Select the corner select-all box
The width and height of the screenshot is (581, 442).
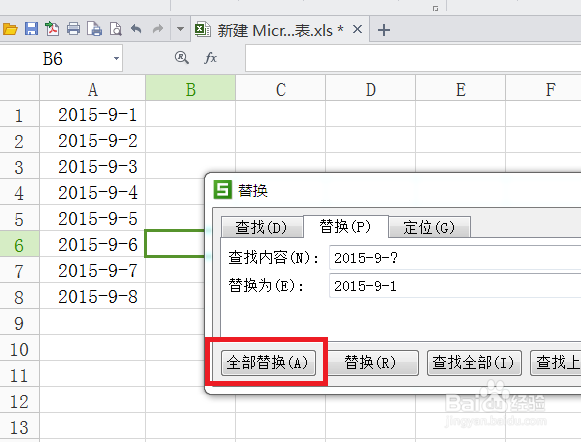pos(19,88)
